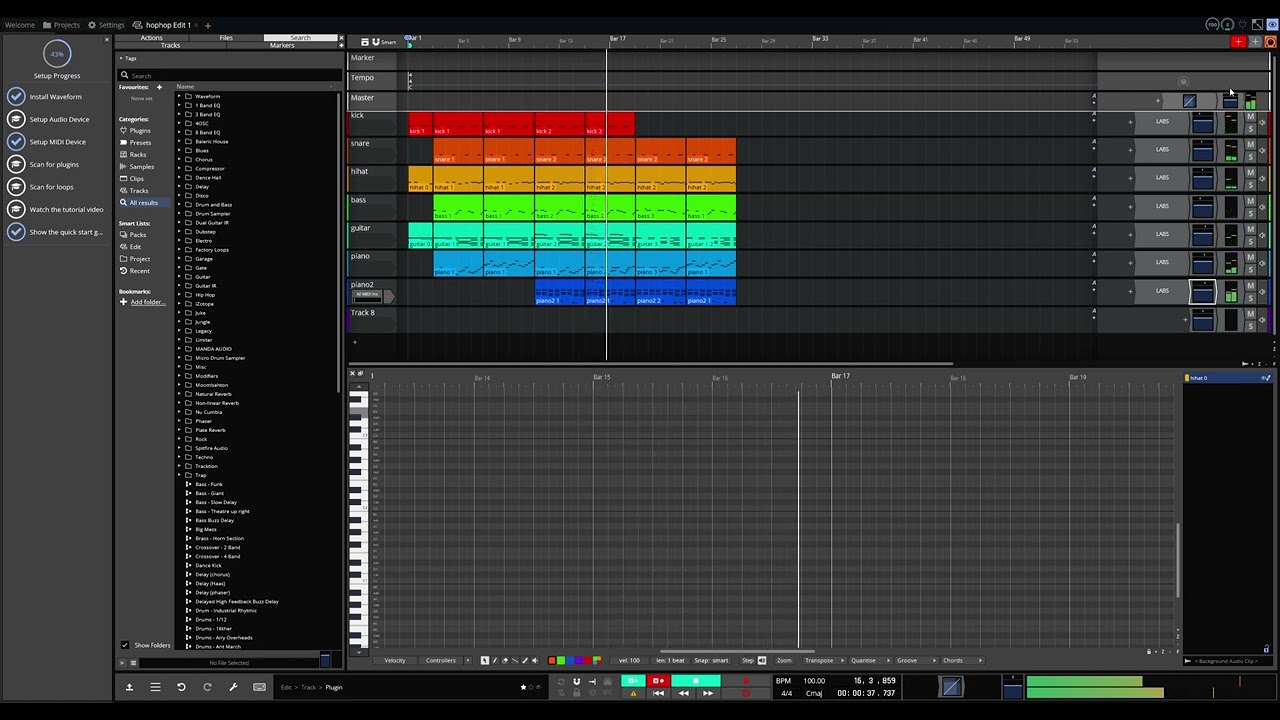Viewport: 1280px width, 720px height.
Task: Show All results in the browser
Action: pyautogui.click(x=143, y=203)
